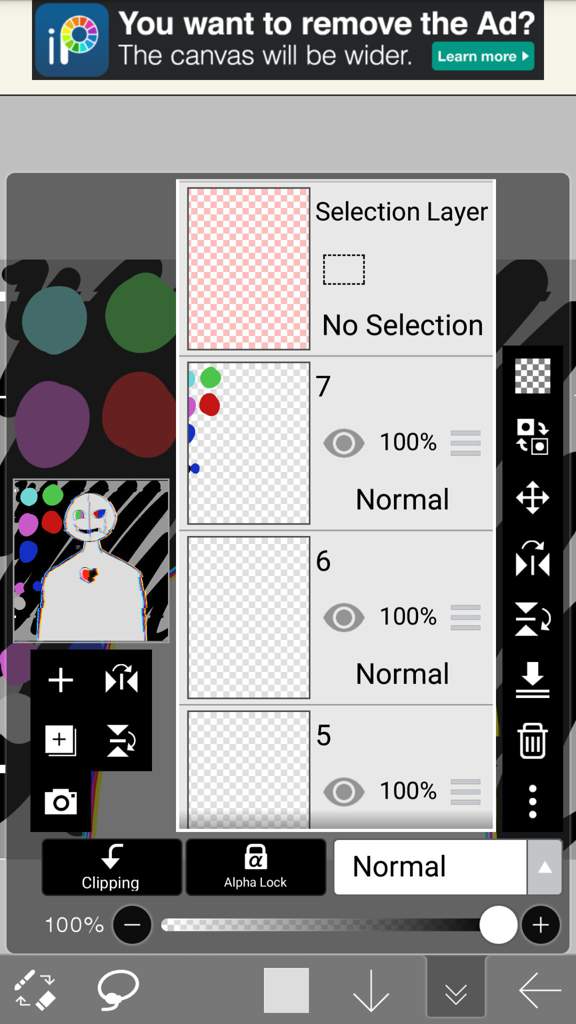Select the Selection Layer entry

click(336, 268)
